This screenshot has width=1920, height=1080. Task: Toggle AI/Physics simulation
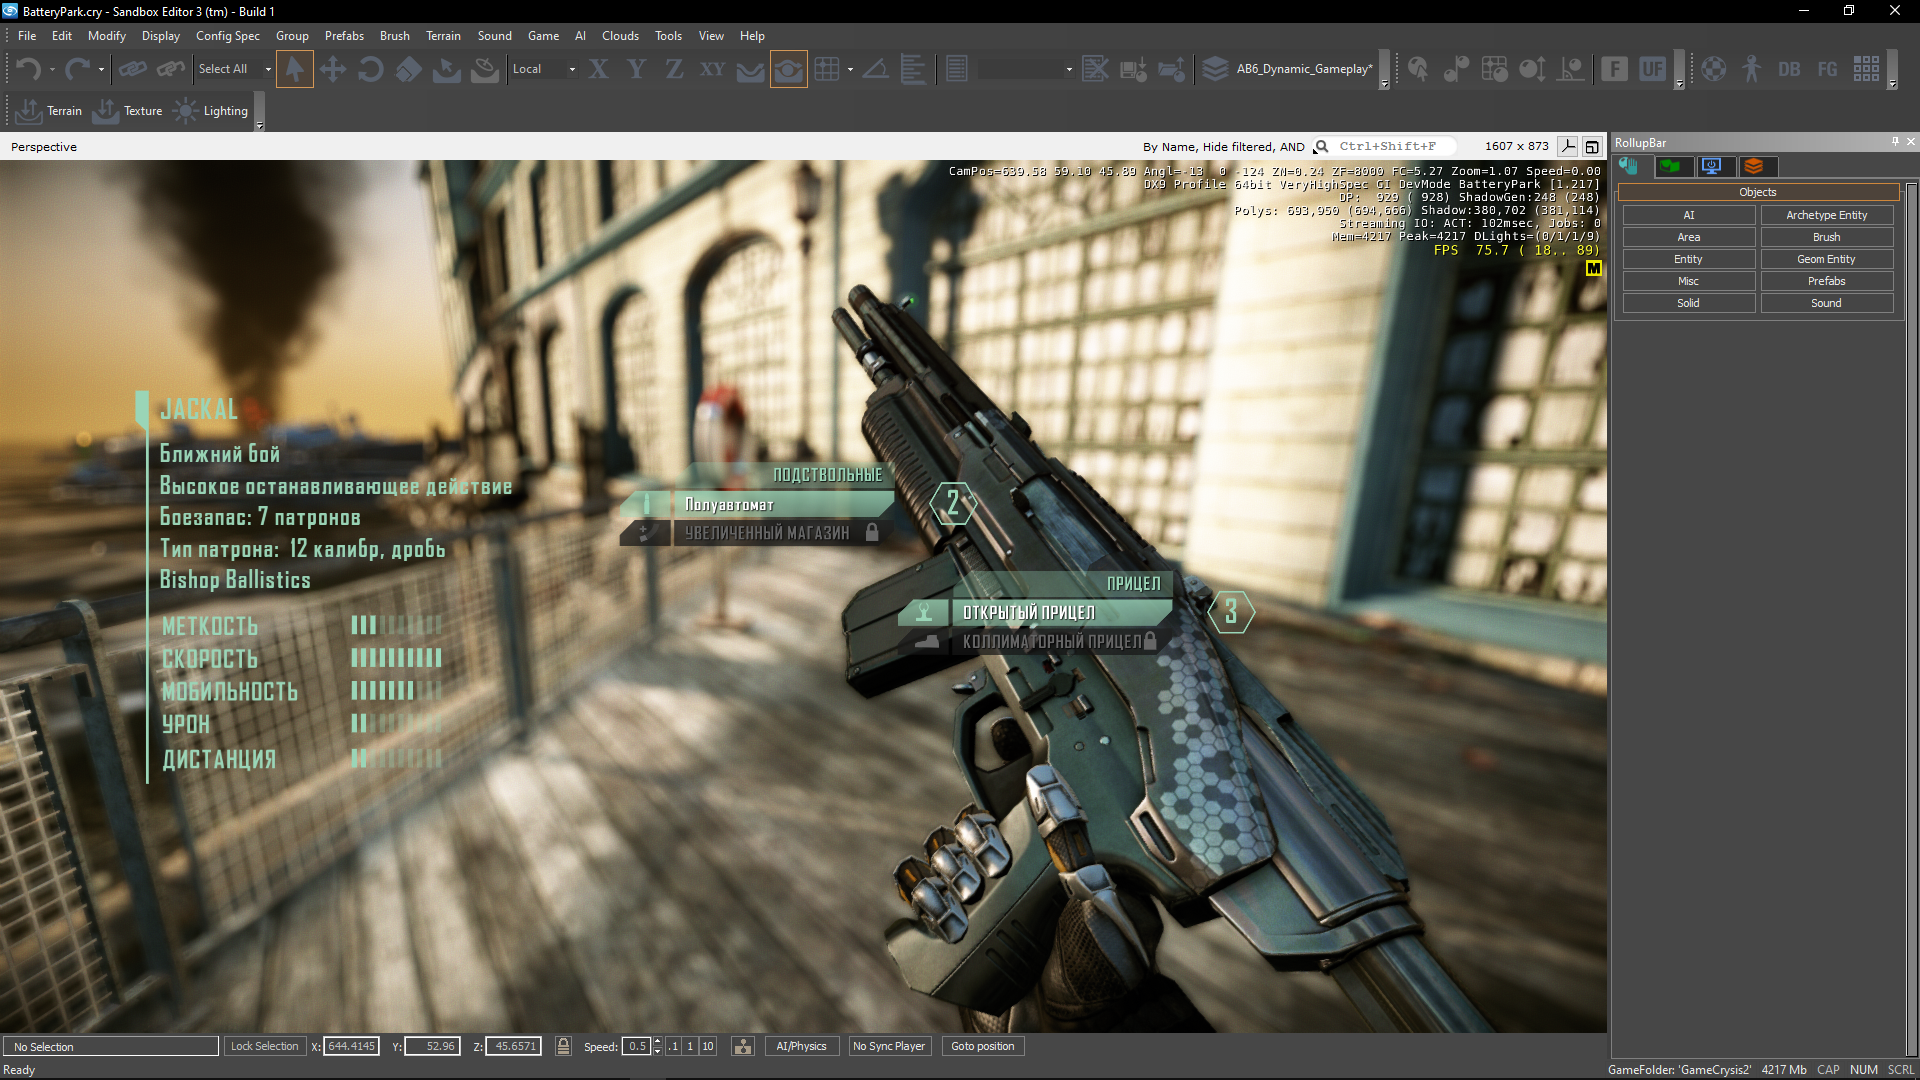(x=801, y=1046)
